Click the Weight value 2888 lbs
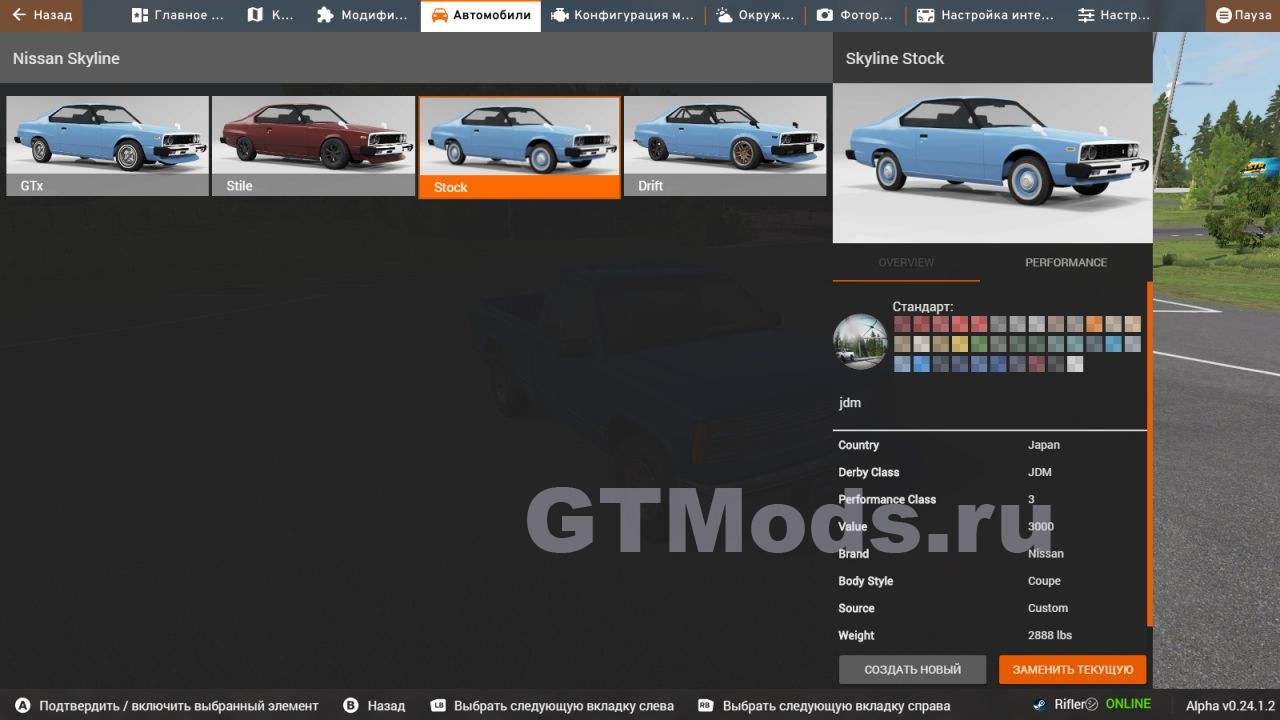Image resolution: width=1280 pixels, height=720 pixels. click(1049, 635)
